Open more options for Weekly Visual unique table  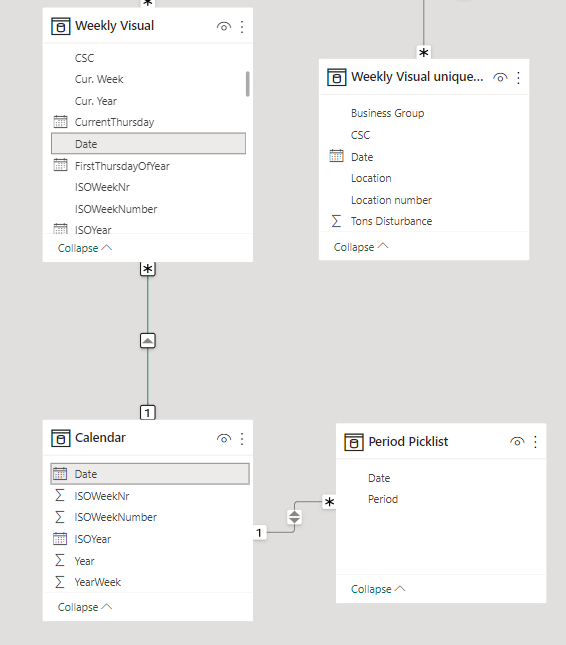(x=518, y=78)
